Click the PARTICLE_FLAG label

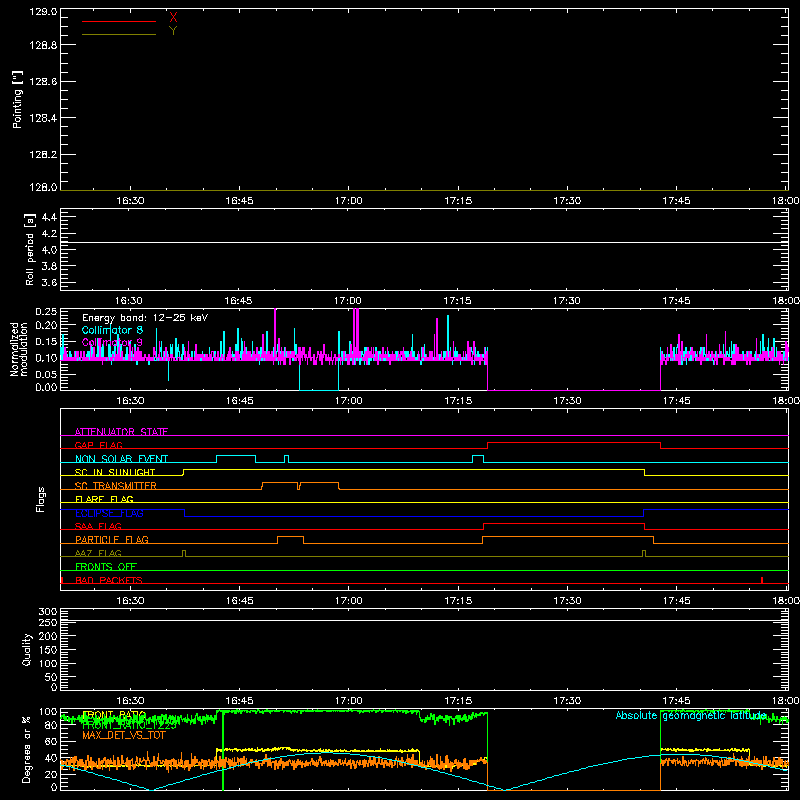coord(112,539)
